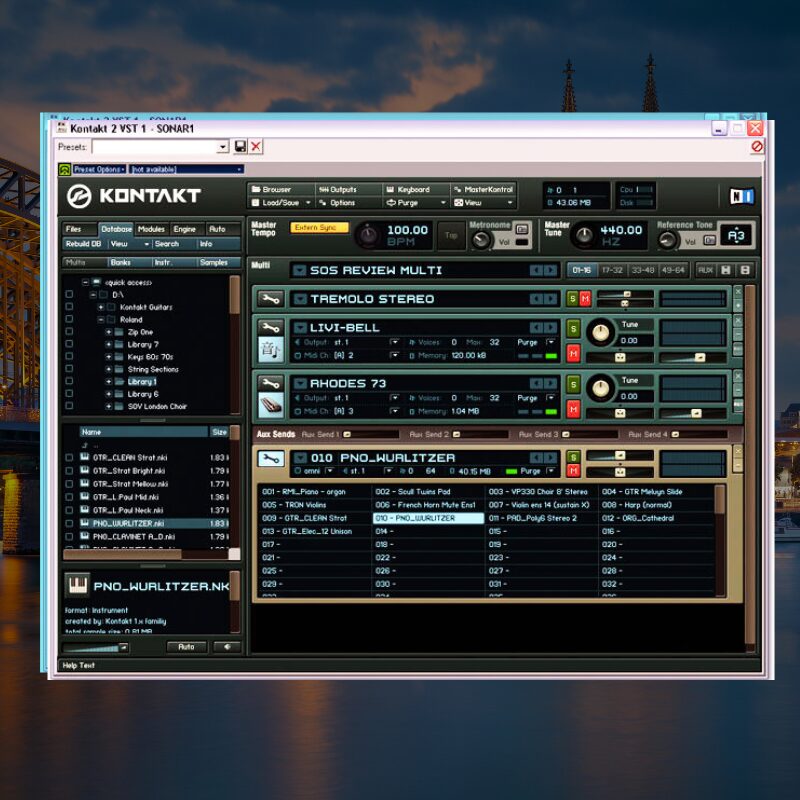Toggle the Extern Sync button

[x=319, y=228]
